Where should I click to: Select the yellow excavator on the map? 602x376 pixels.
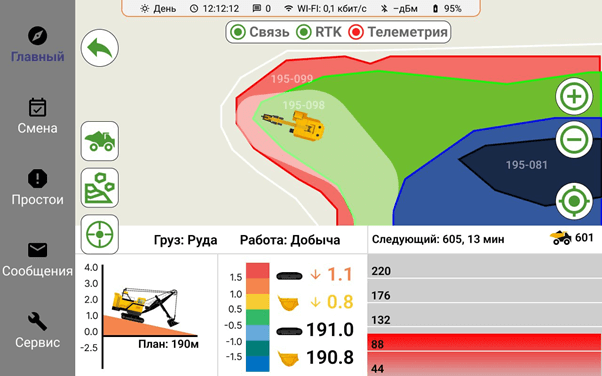[x=294, y=124]
